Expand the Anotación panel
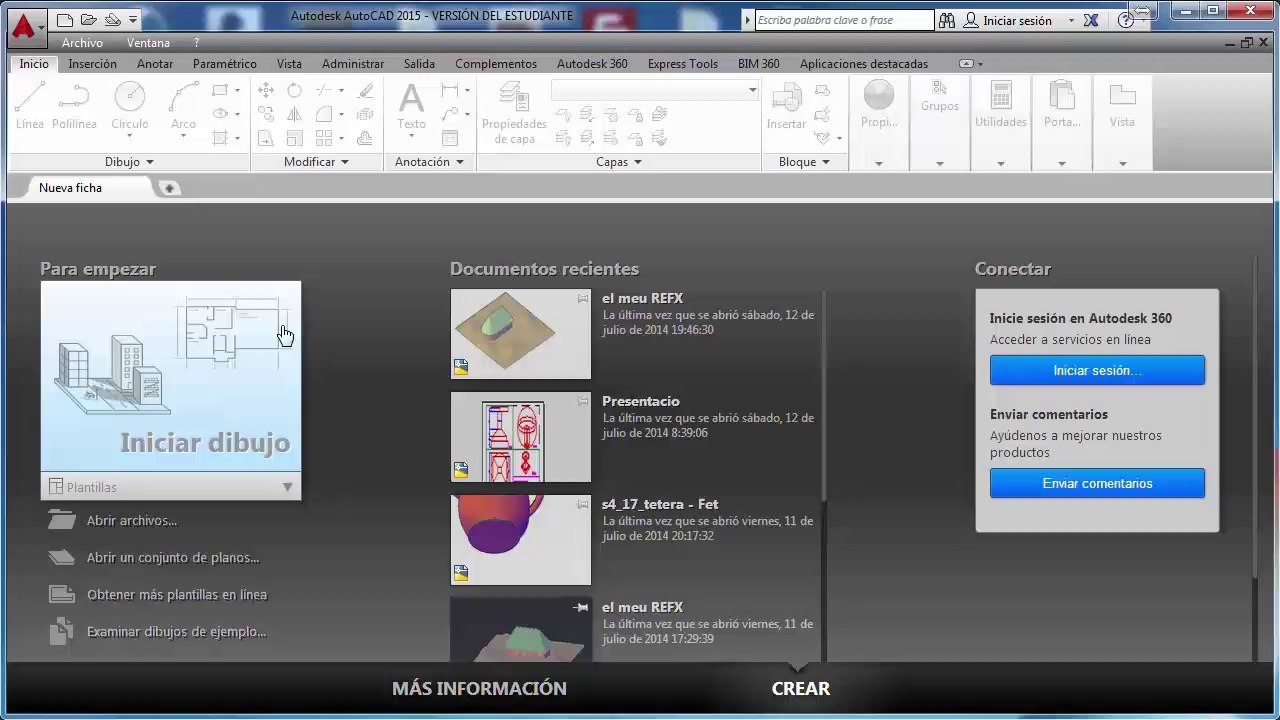 tap(429, 162)
